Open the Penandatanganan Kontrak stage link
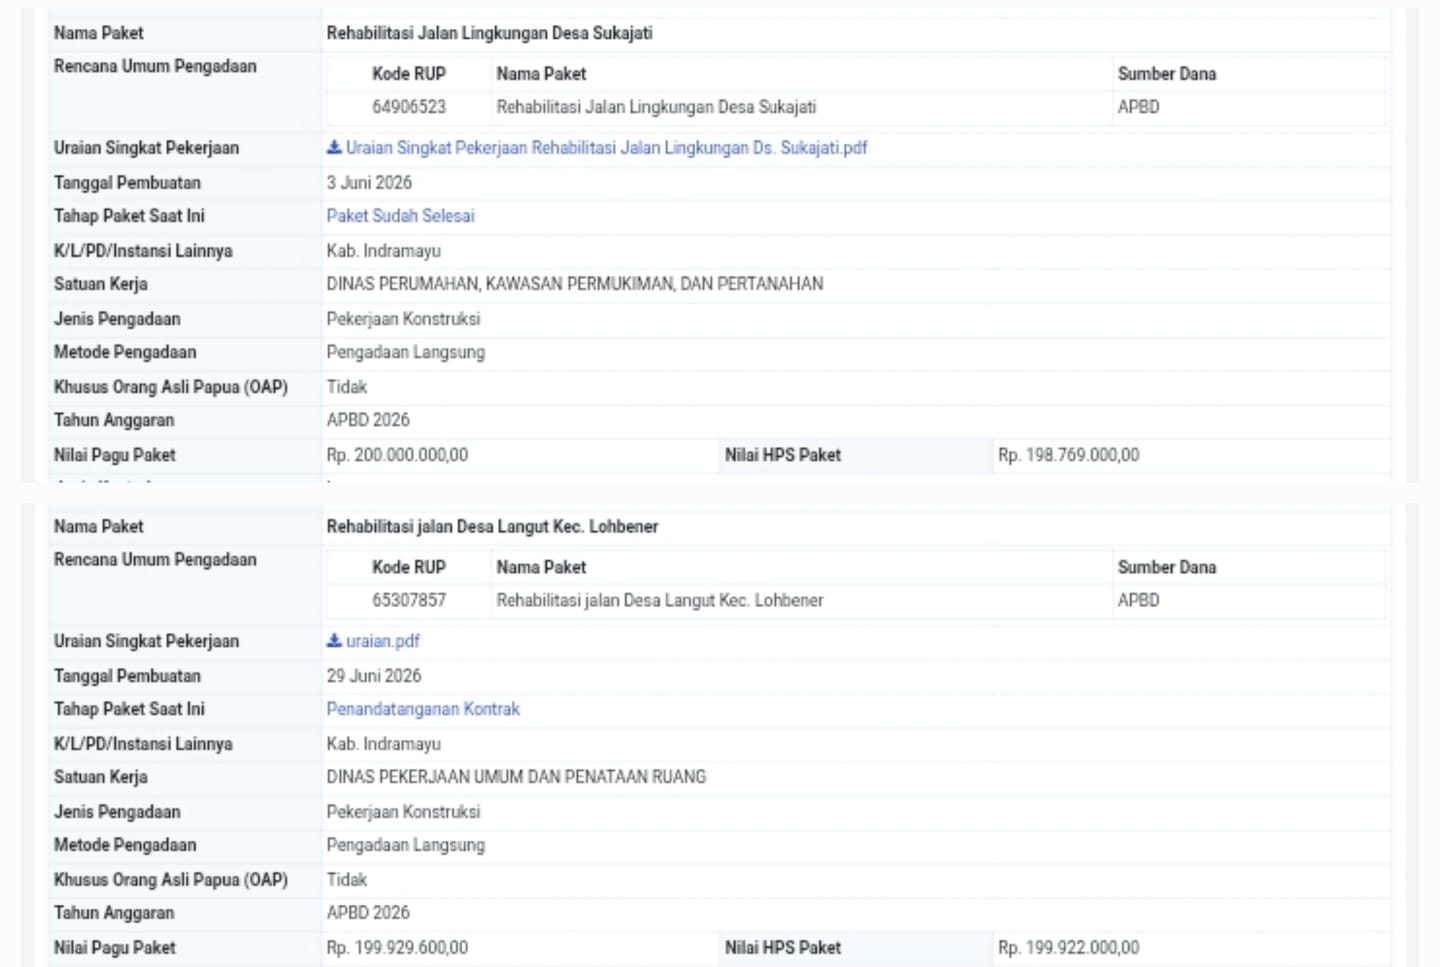Image resolution: width=1440 pixels, height=967 pixels. click(423, 709)
